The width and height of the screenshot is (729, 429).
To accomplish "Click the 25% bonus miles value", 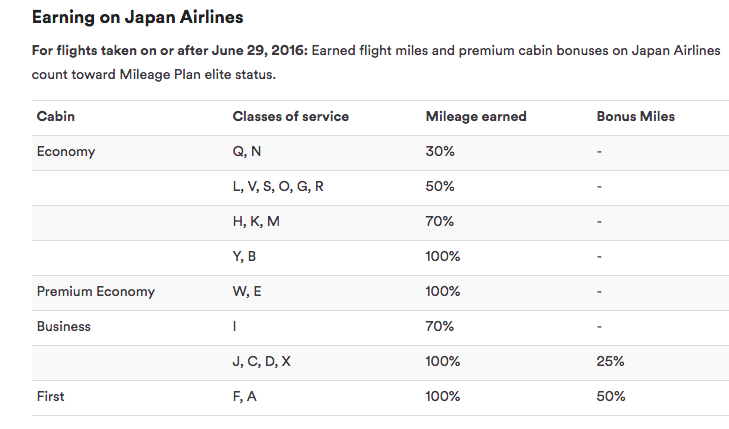I will pos(610,362).
